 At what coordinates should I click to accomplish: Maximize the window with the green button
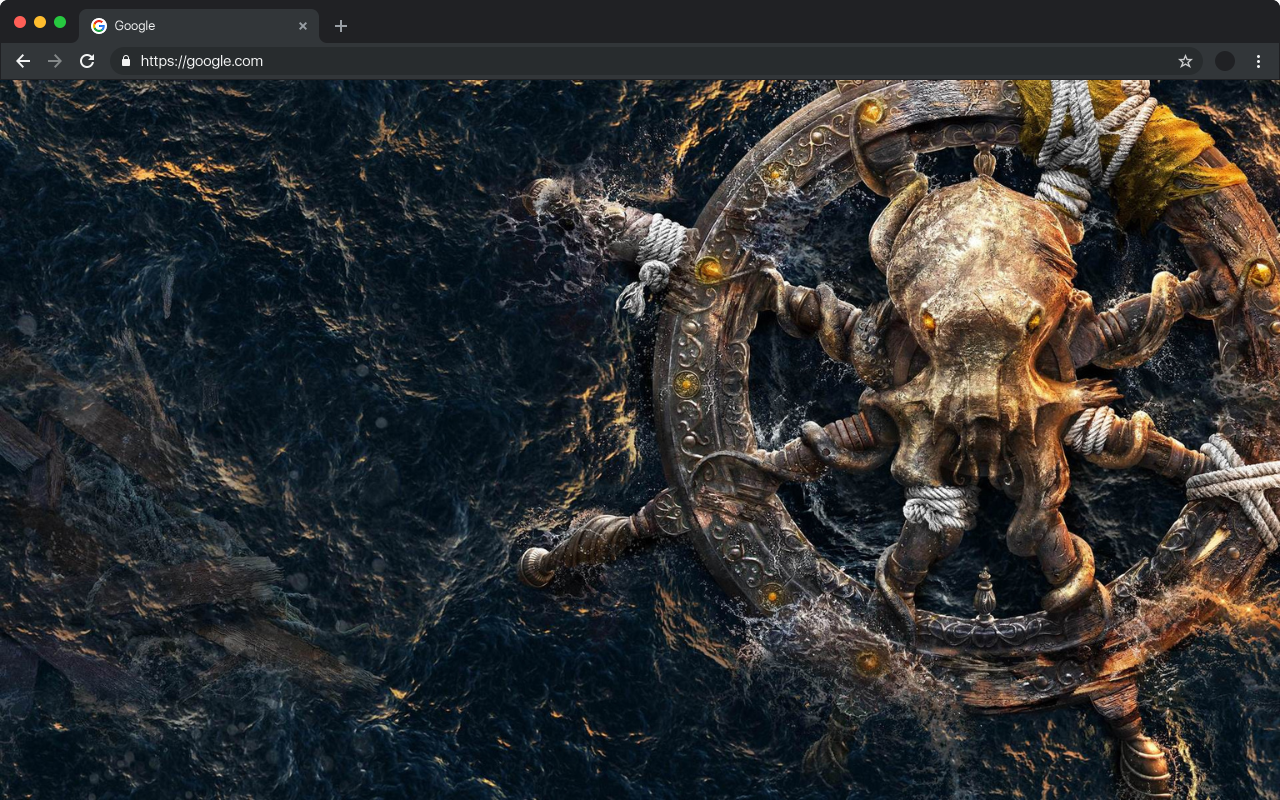(x=60, y=22)
